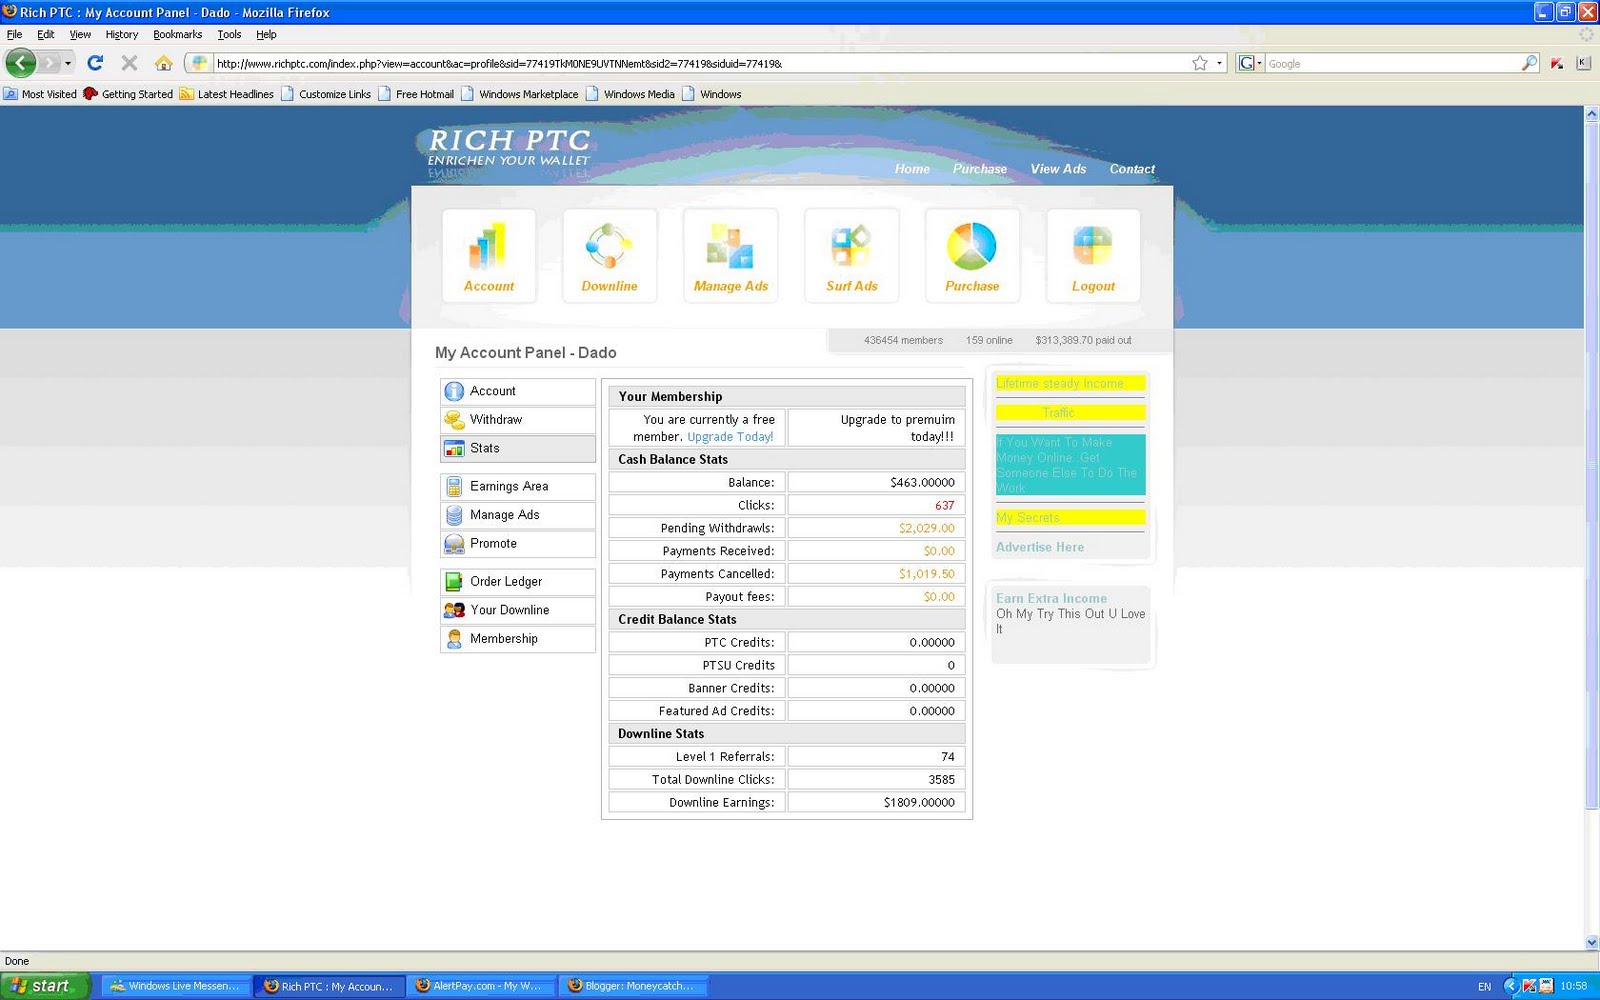Expand the back/forward history dropdown arrow

pyautogui.click(x=68, y=63)
